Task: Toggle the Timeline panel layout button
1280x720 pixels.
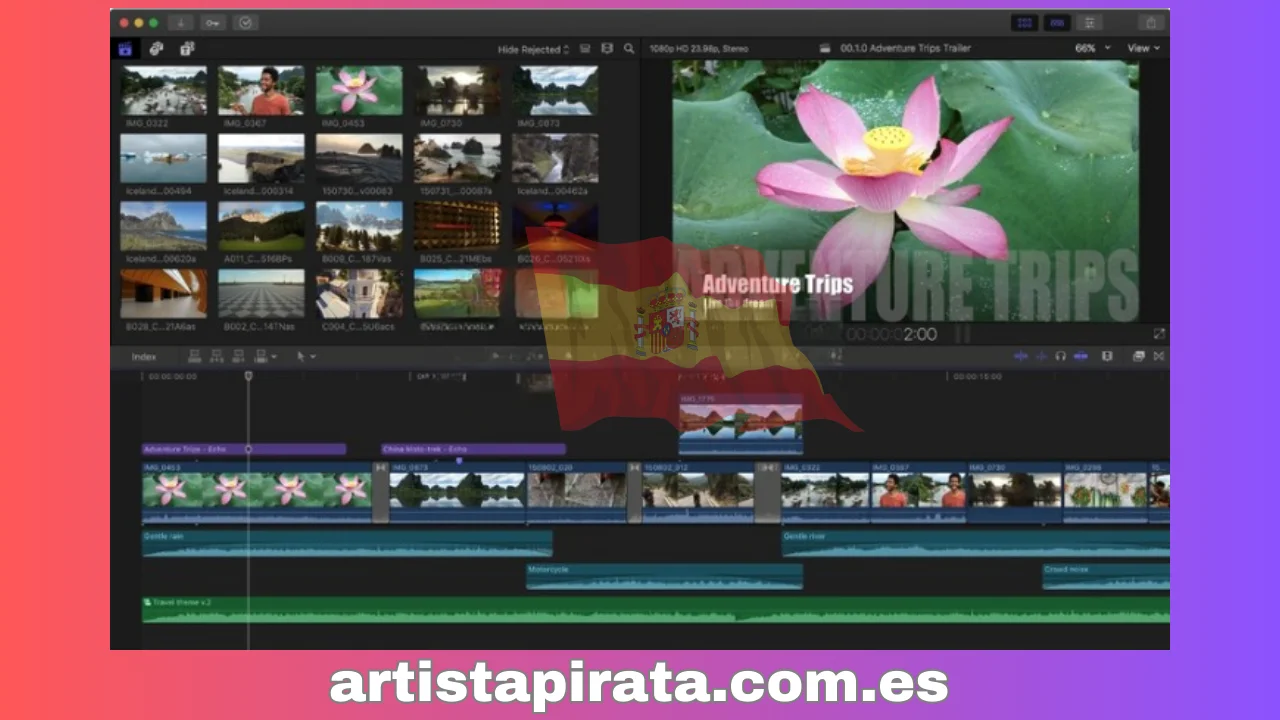Action: (x=1056, y=22)
